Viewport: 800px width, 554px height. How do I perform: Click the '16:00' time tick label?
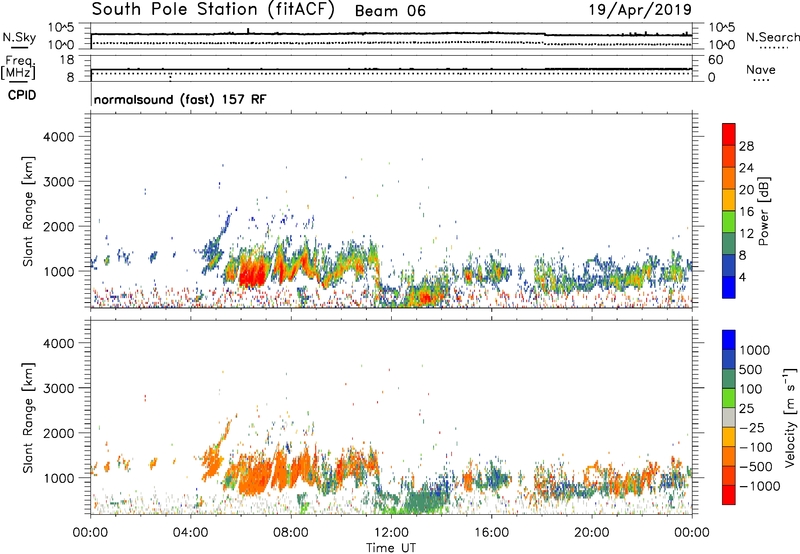coord(491,533)
